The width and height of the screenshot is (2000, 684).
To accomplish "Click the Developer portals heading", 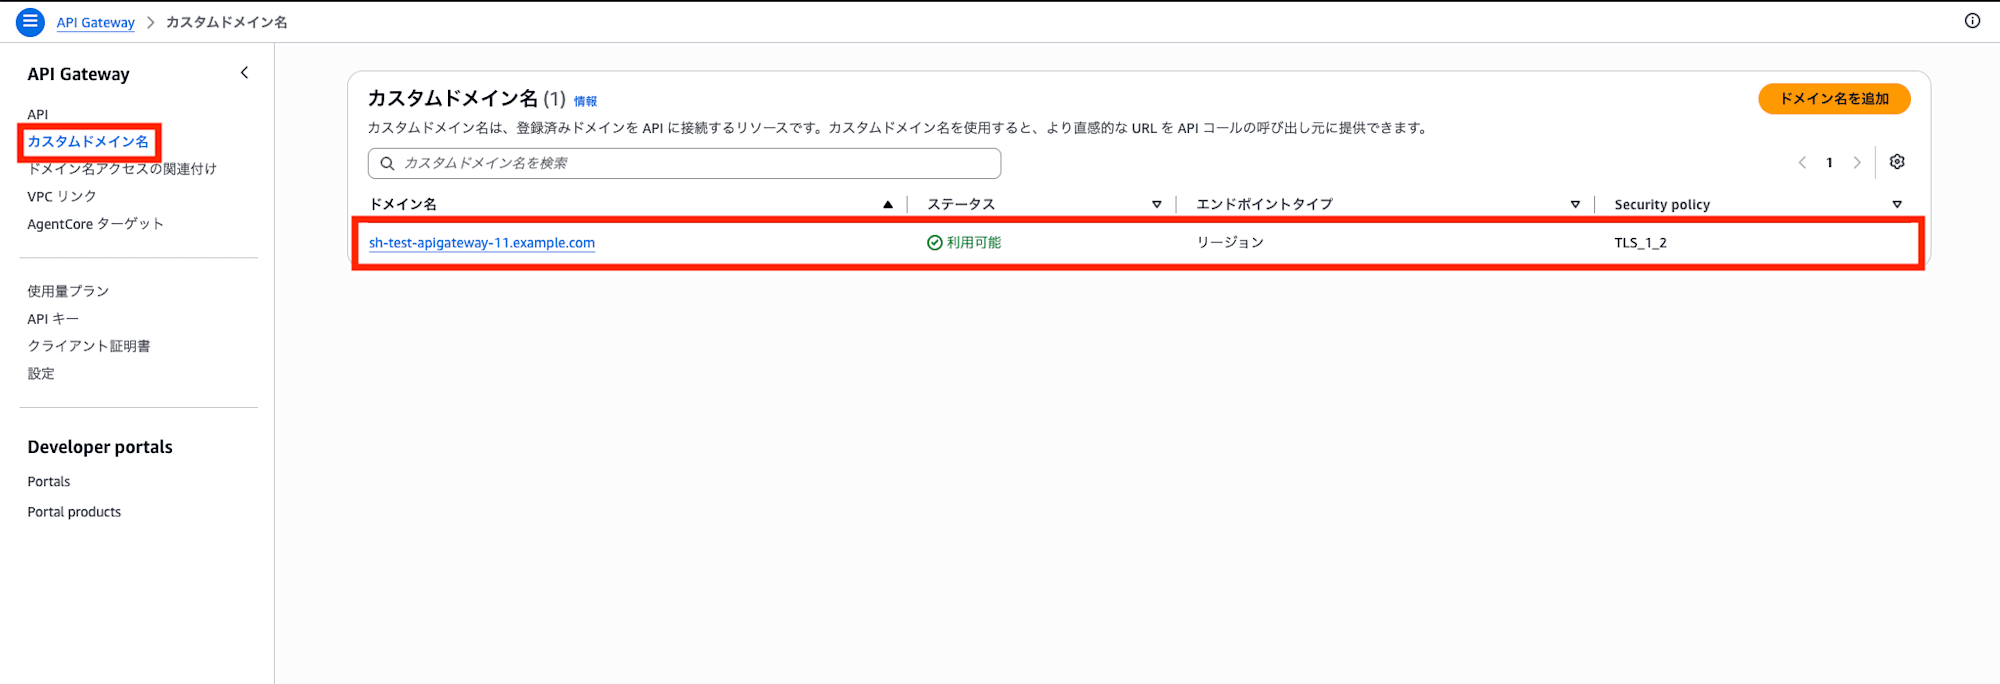I will tap(100, 447).
